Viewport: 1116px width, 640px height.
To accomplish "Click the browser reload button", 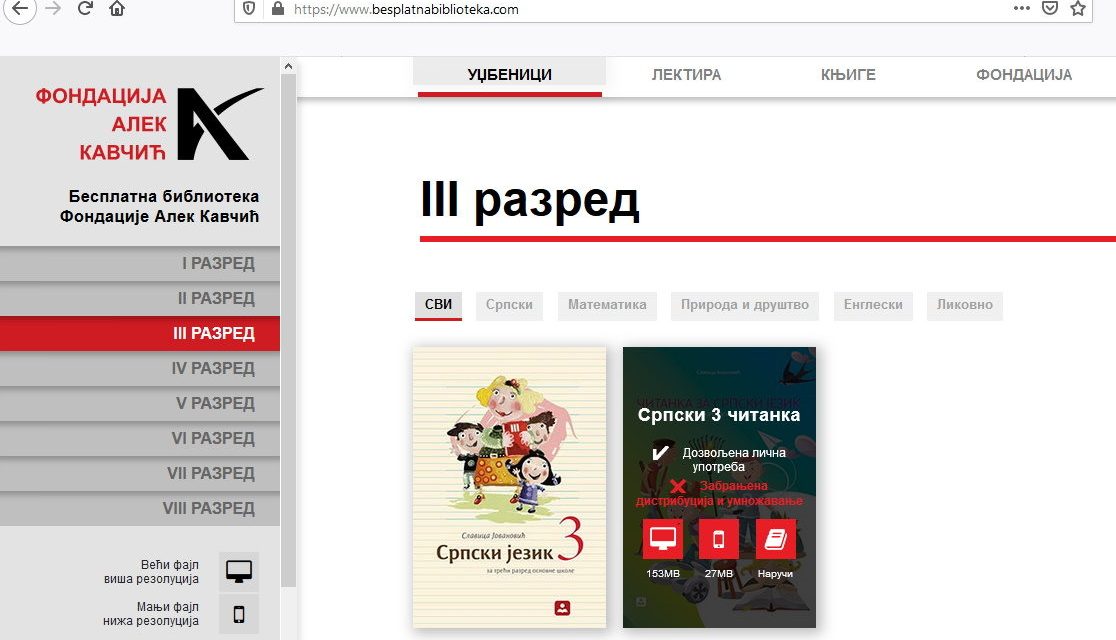I will coord(85,9).
